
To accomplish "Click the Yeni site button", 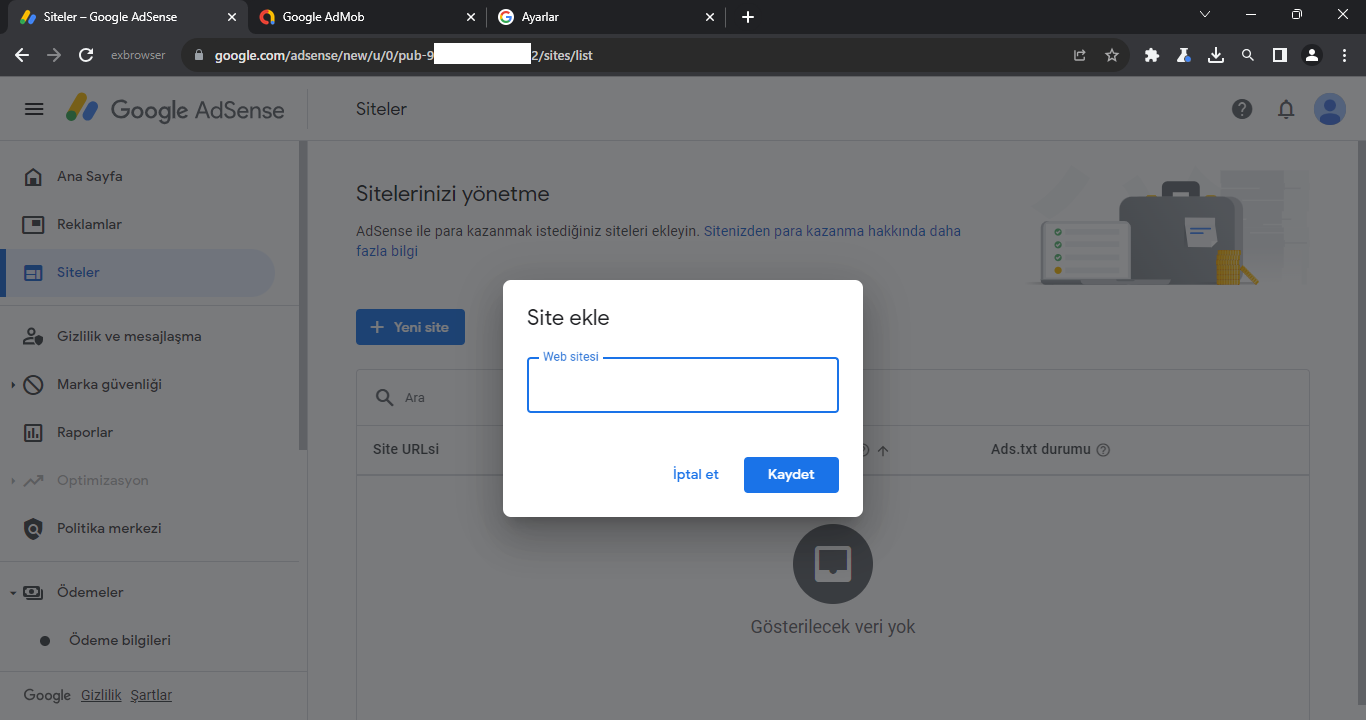I will point(410,327).
